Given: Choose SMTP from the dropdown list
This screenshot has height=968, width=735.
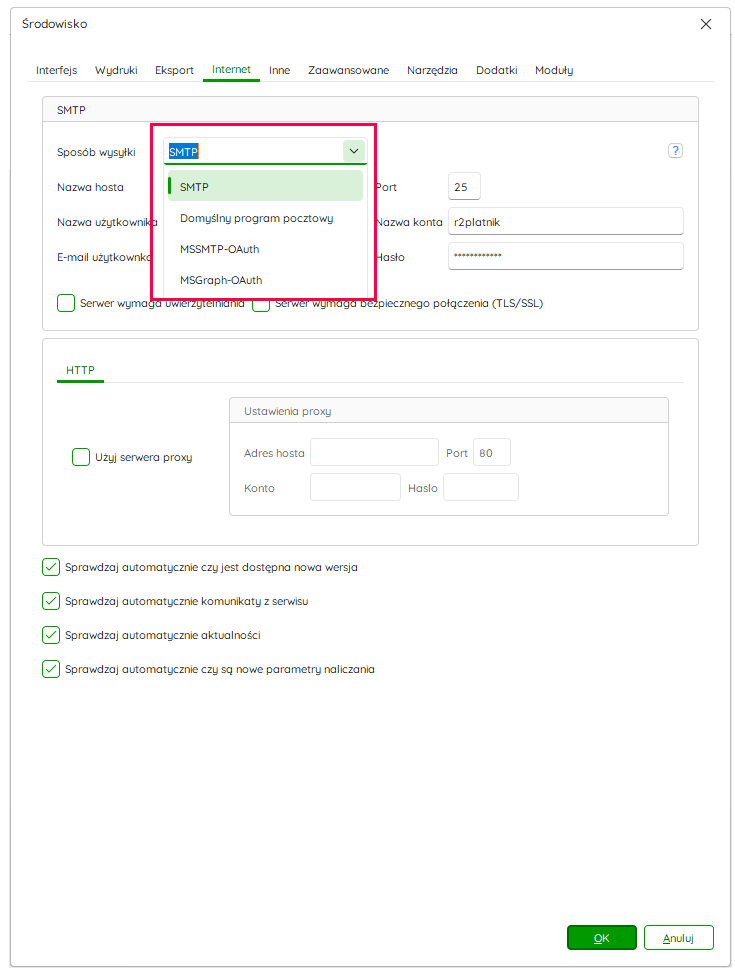Looking at the screenshot, I should (265, 186).
